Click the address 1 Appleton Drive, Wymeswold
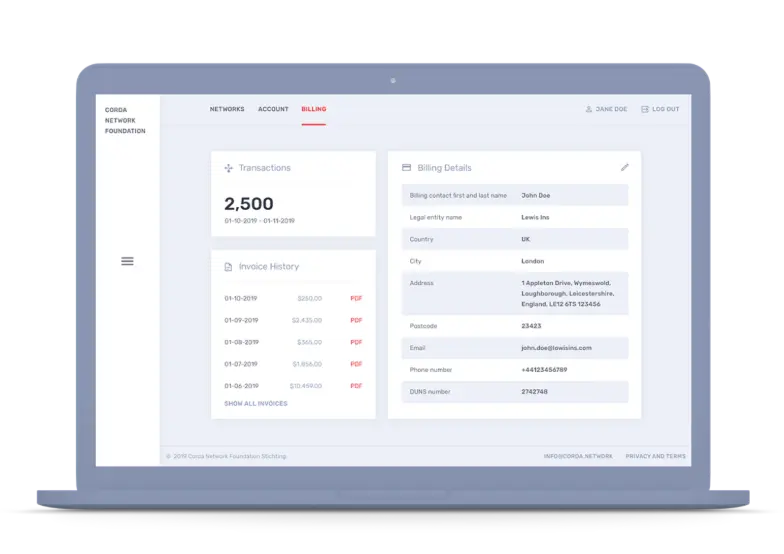Image resolution: width=784 pixels, height=554 pixels. point(566,283)
